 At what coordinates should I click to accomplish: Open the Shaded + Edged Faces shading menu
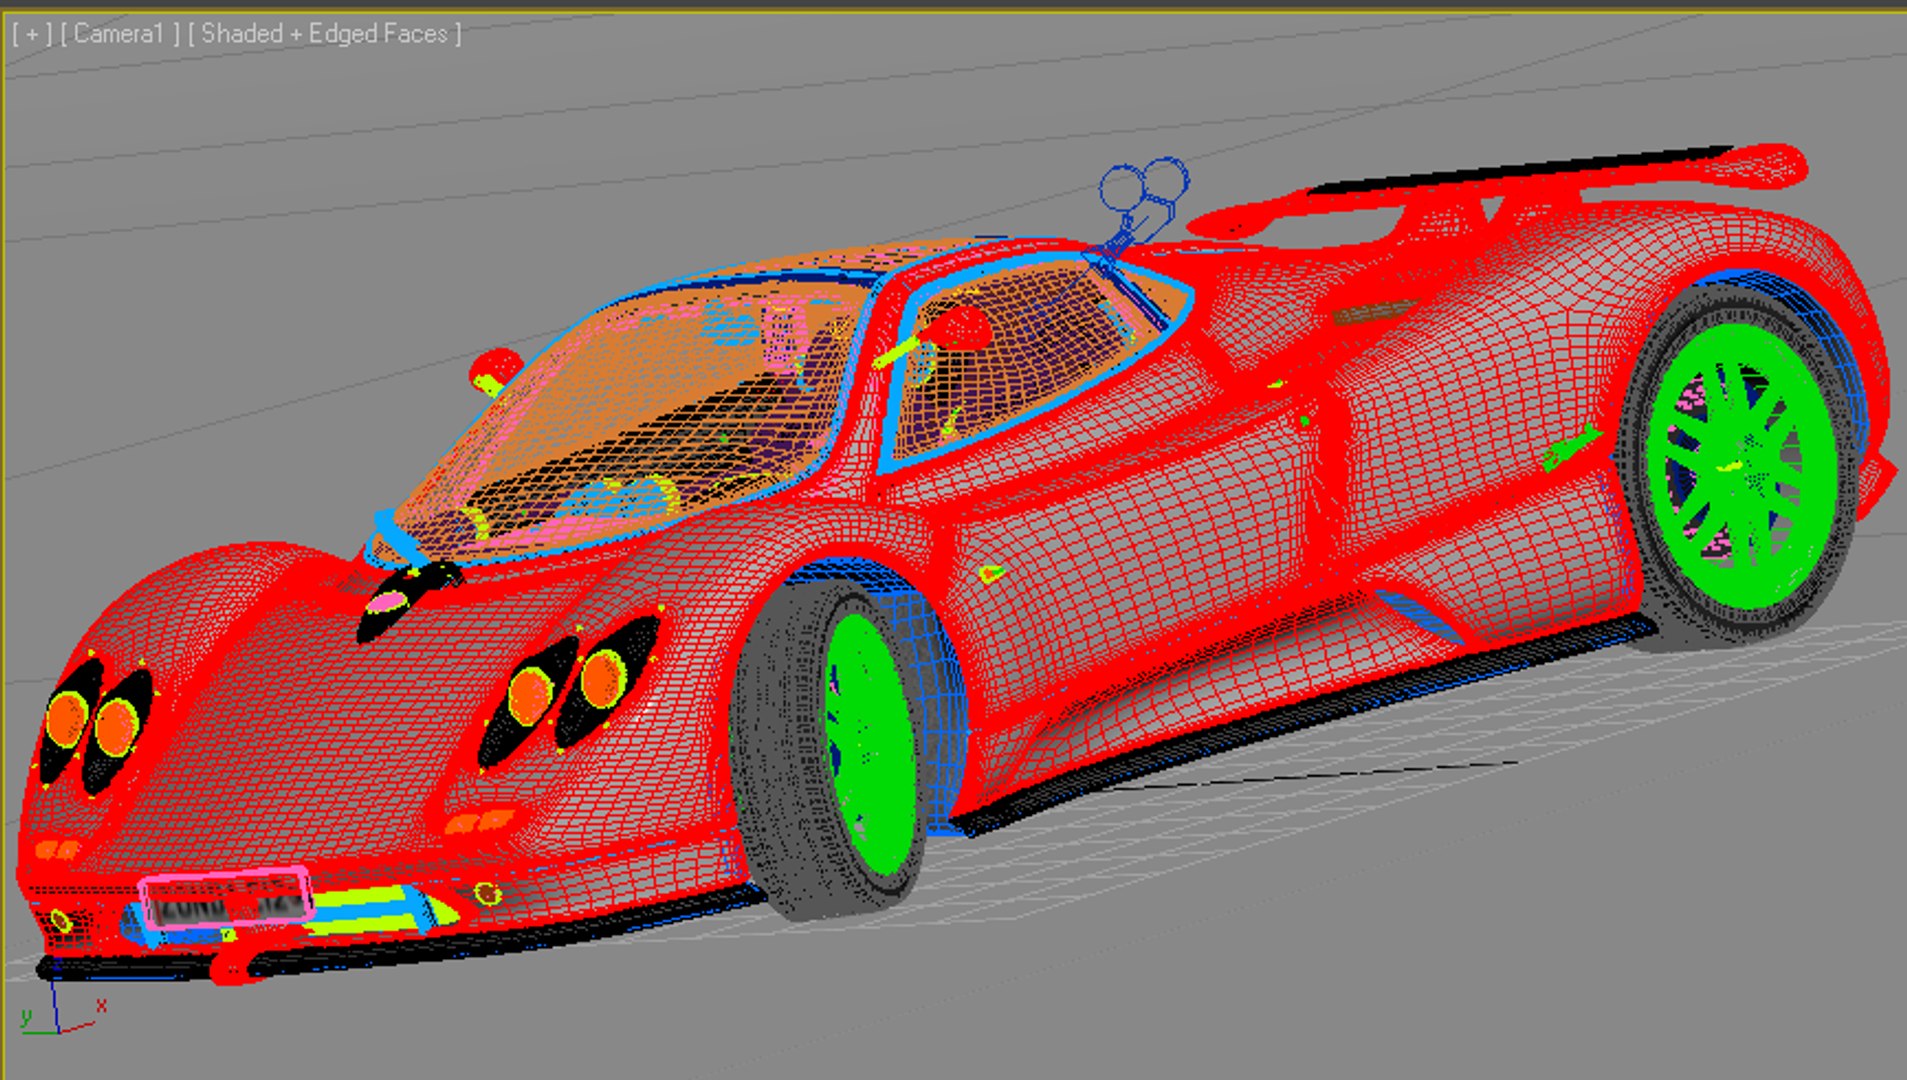point(325,34)
